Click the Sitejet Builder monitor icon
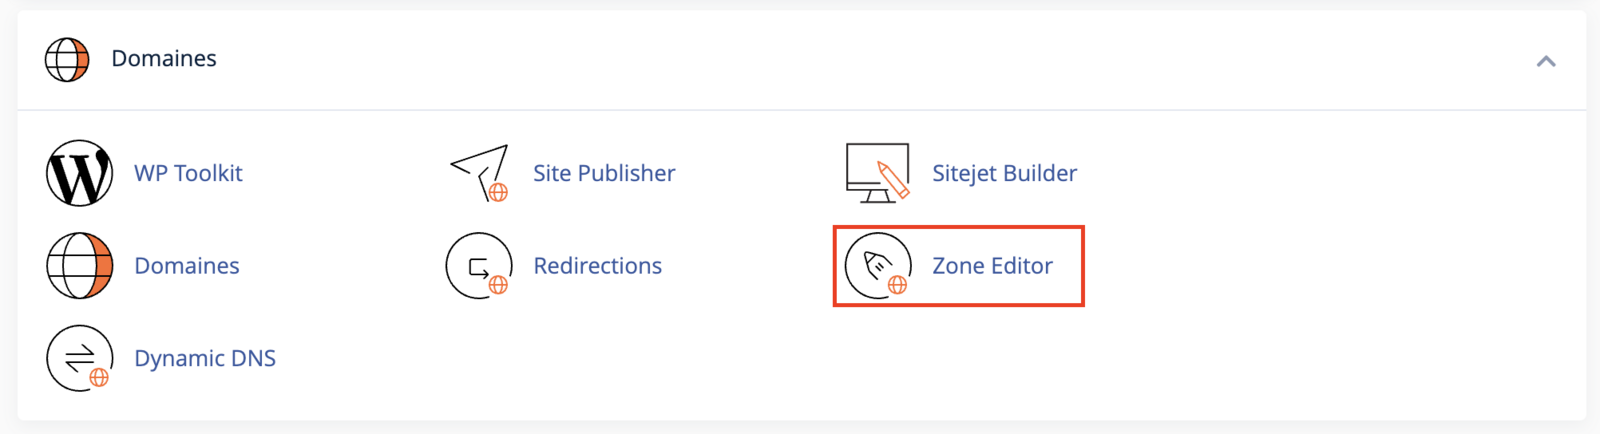This screenshot has width=1600, height=434. click(878, 173)
